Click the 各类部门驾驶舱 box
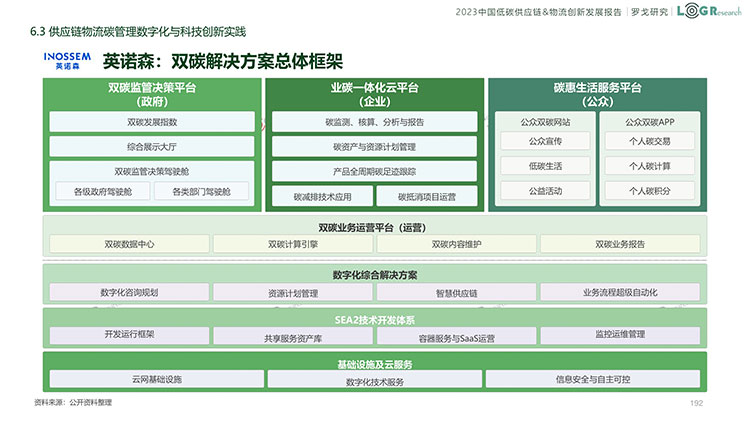Image resolution: width=750 pixels, height=422 pixels. 201,191
